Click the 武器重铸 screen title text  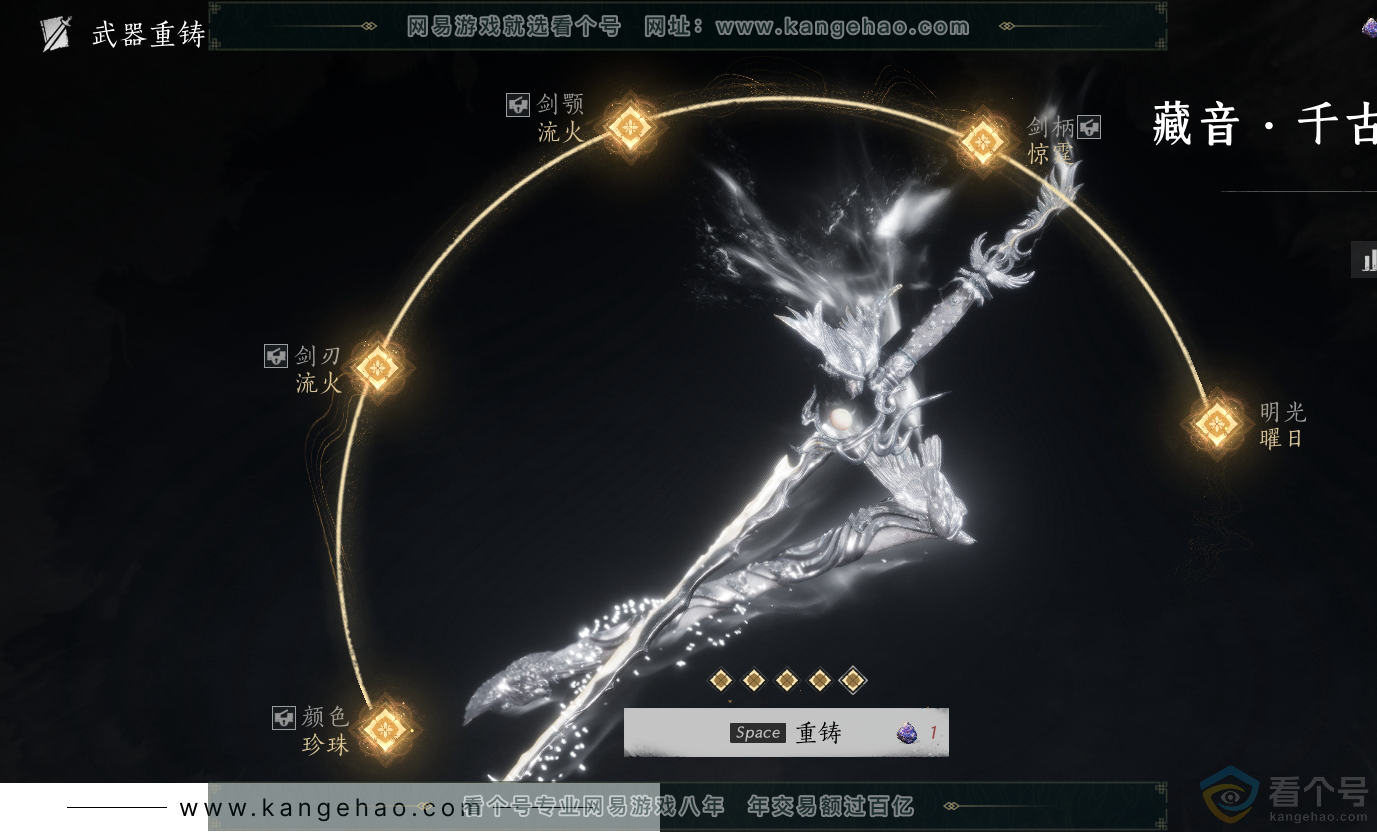point(149,35)
